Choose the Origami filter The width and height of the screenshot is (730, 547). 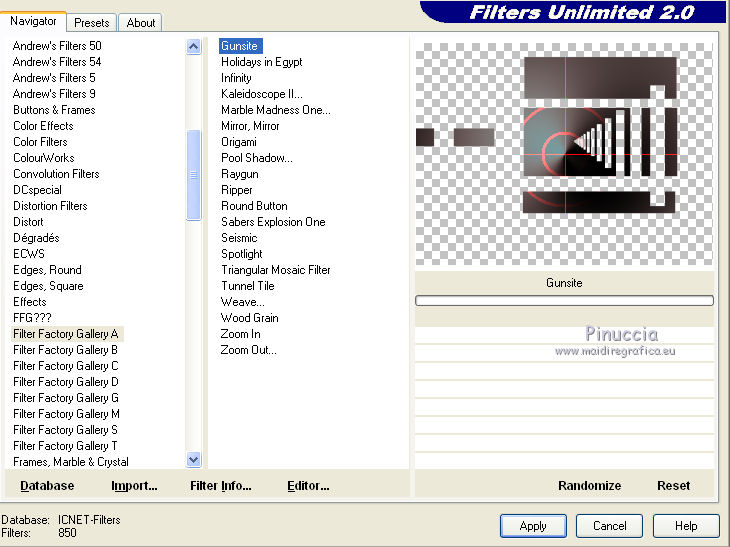pyautogui.click(x=239, y=142)
